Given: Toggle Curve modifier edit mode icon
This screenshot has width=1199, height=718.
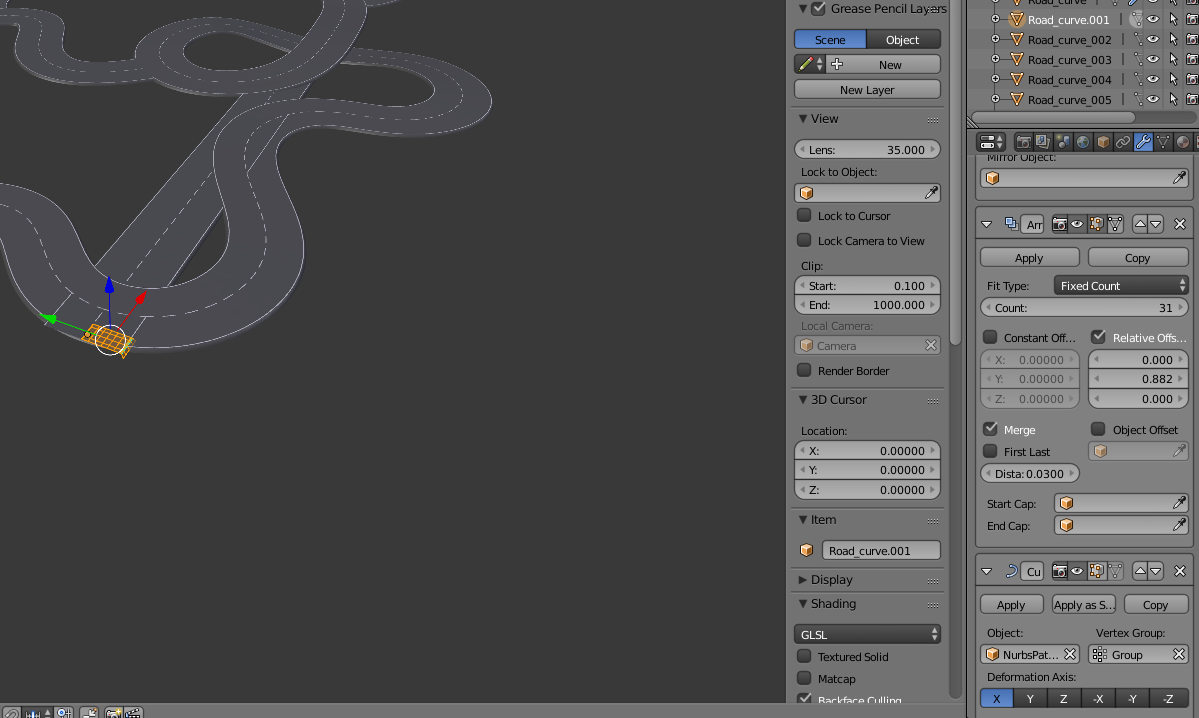Looking at the screenshot, I should pyautogui.click(x=1097, y=571).
